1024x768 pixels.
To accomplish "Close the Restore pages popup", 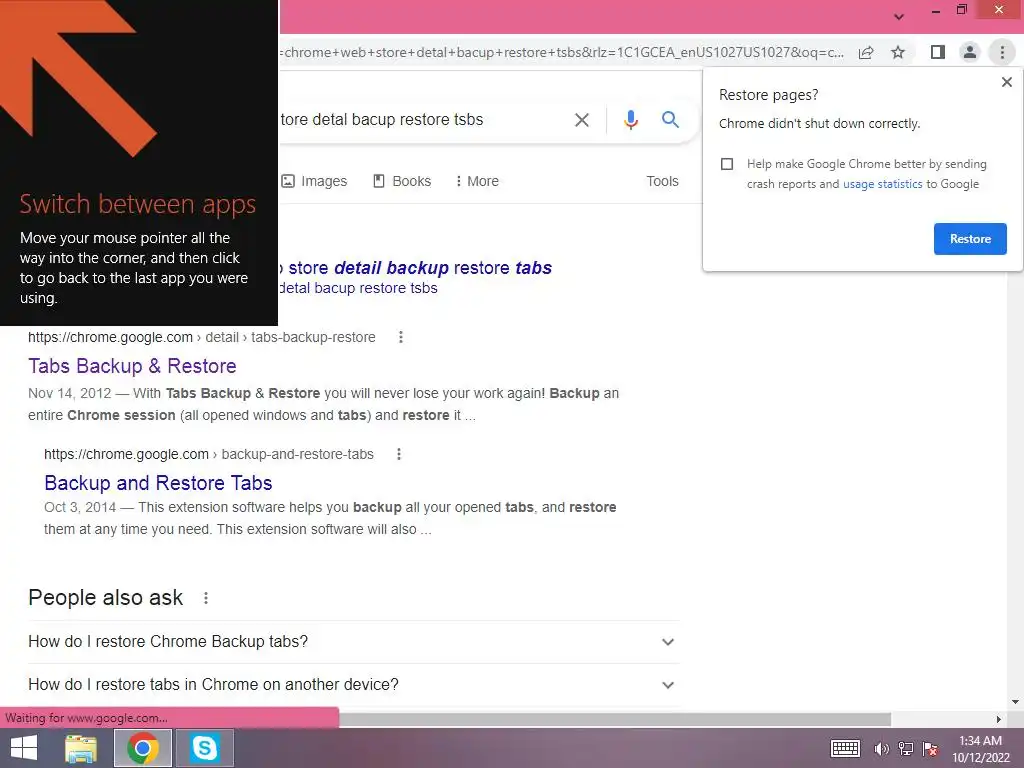I will tap(1006, 82).
